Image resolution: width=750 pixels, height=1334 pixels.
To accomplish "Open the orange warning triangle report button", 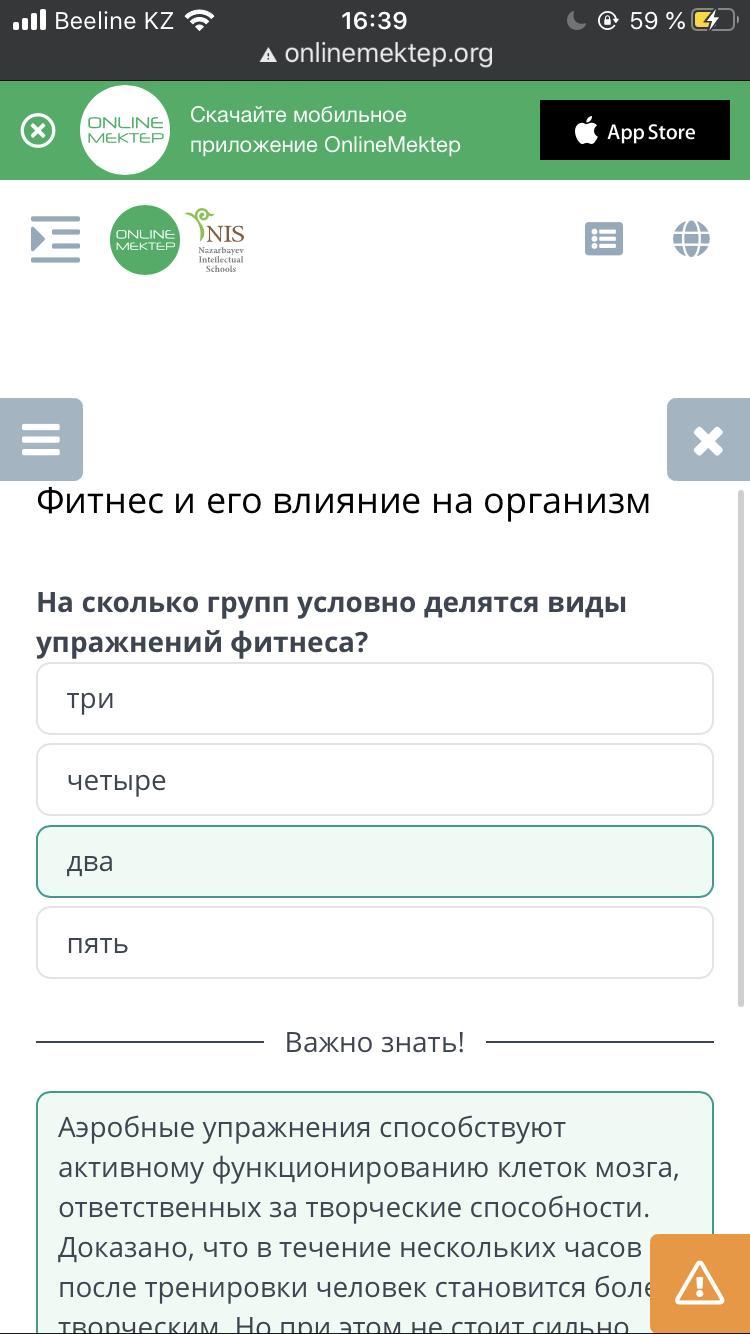I will point(700,1284).
